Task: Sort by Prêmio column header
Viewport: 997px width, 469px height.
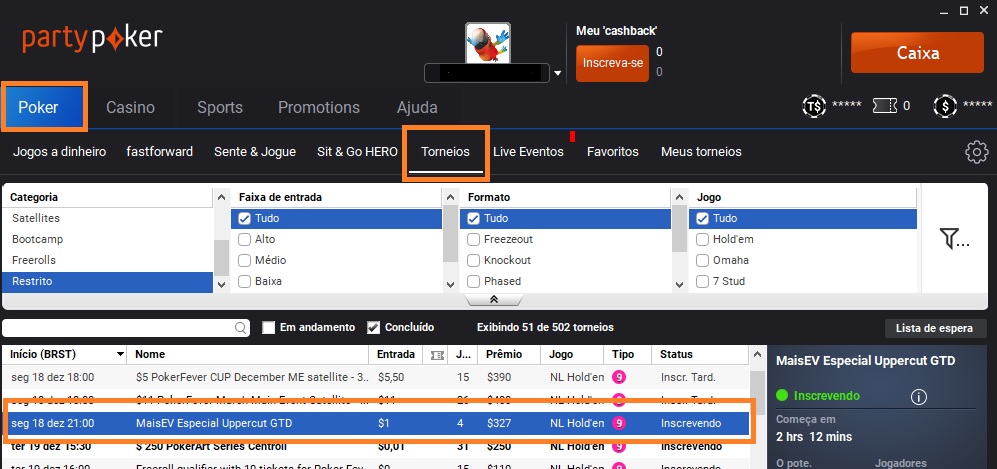Action: 509,354
